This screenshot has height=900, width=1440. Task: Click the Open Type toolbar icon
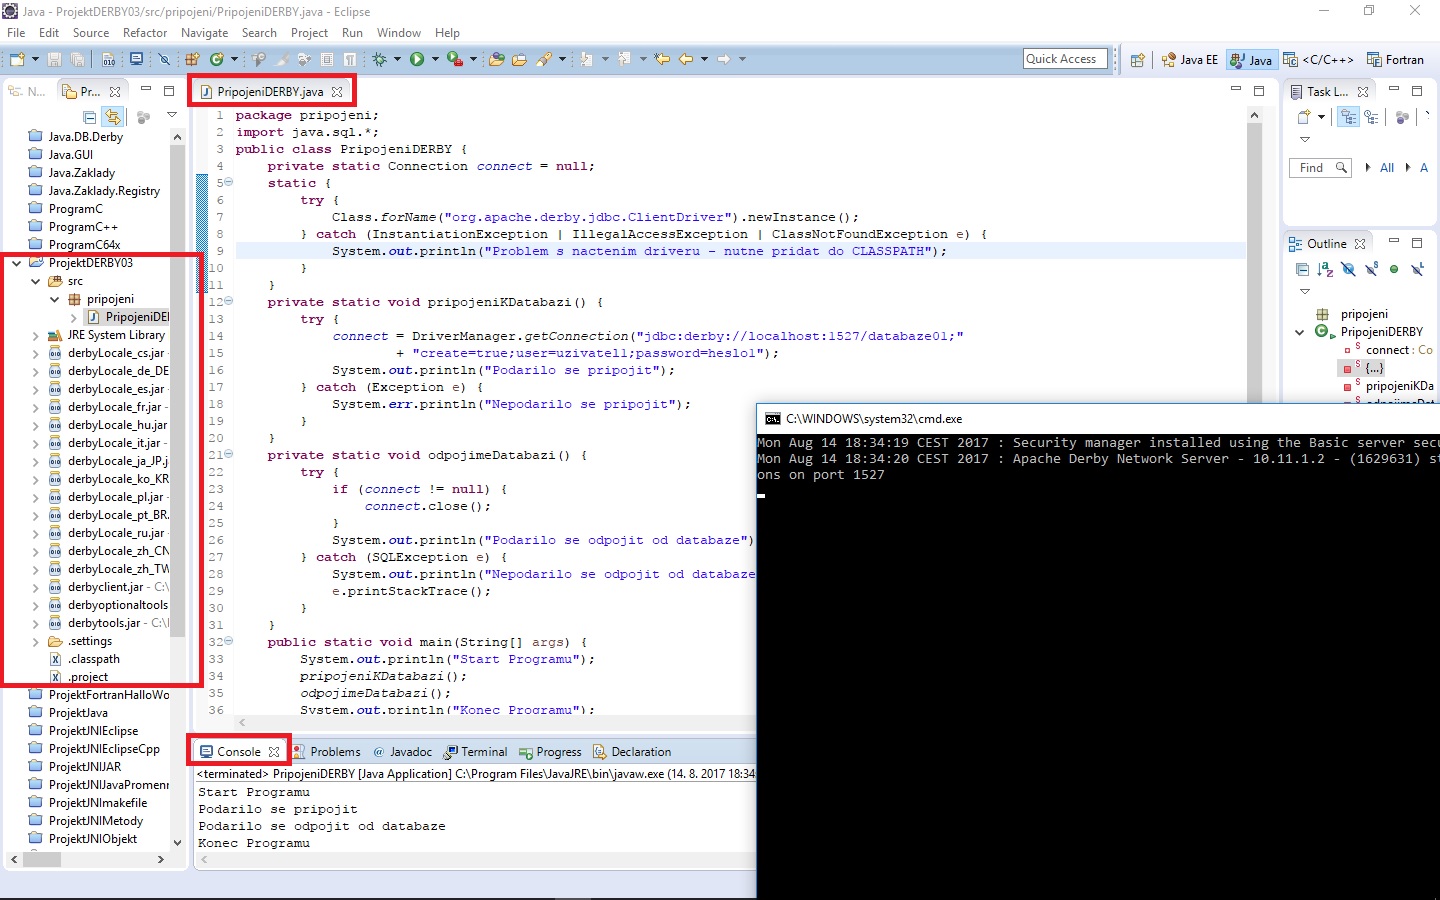(x=496, y=59)
